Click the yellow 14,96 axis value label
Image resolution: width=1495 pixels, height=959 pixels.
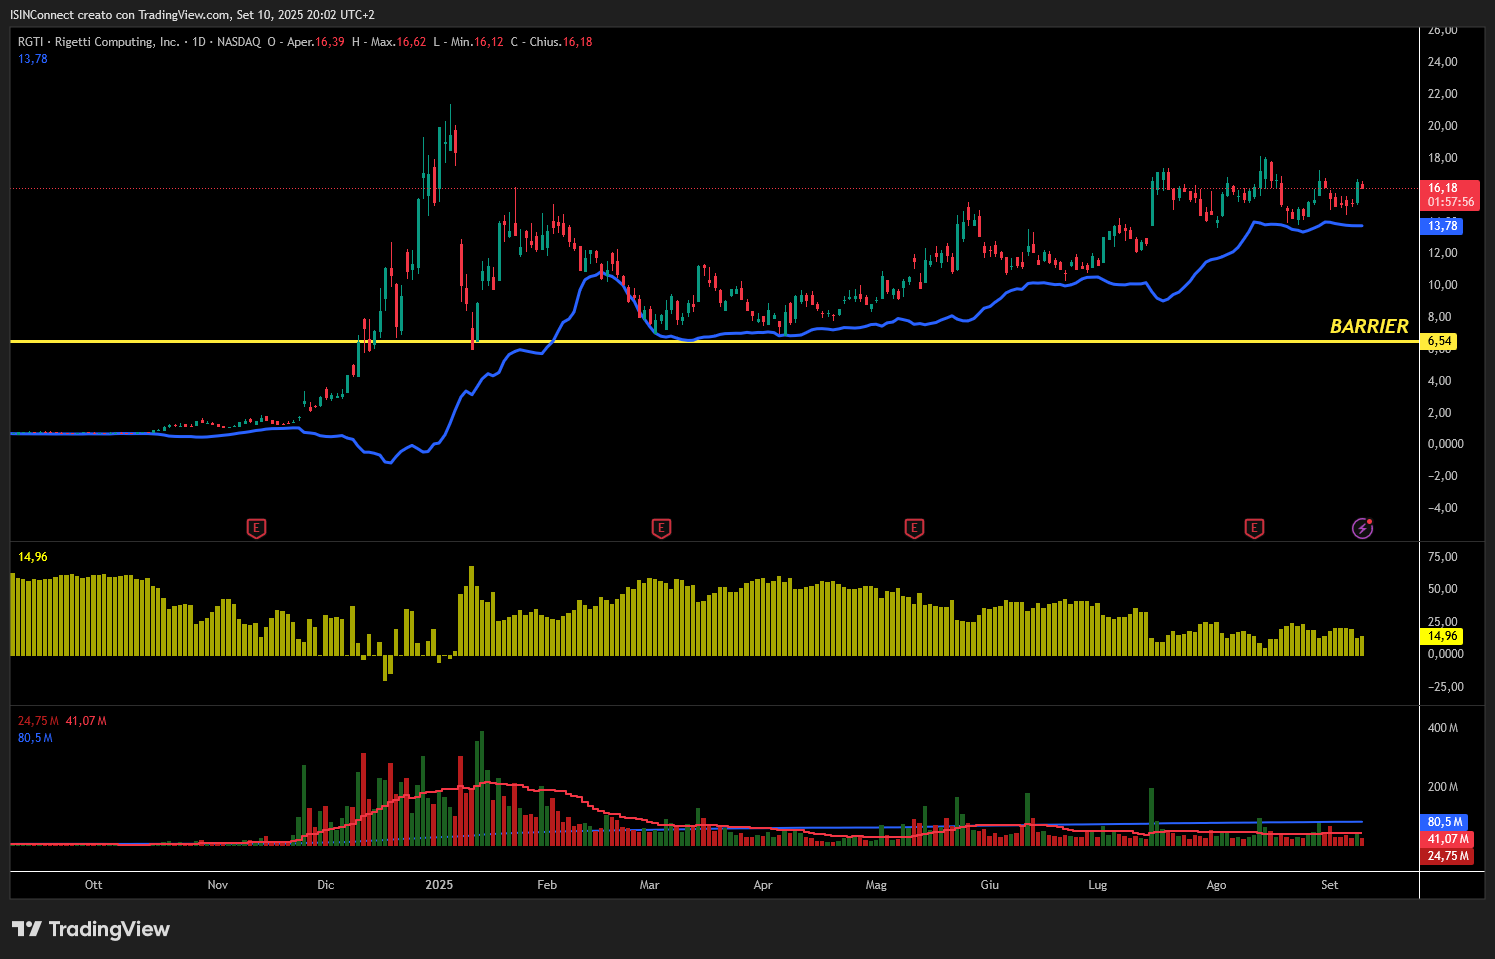pos(1442,636)
